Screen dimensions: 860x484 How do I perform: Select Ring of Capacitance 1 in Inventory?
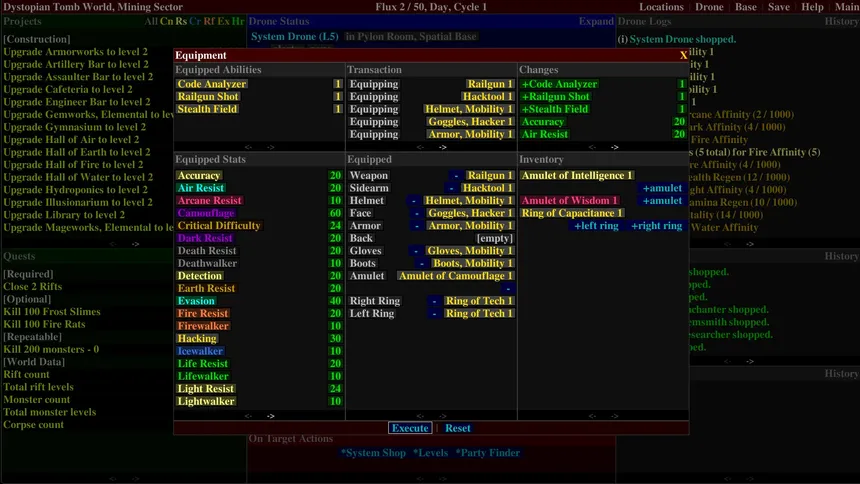[572, 213]
